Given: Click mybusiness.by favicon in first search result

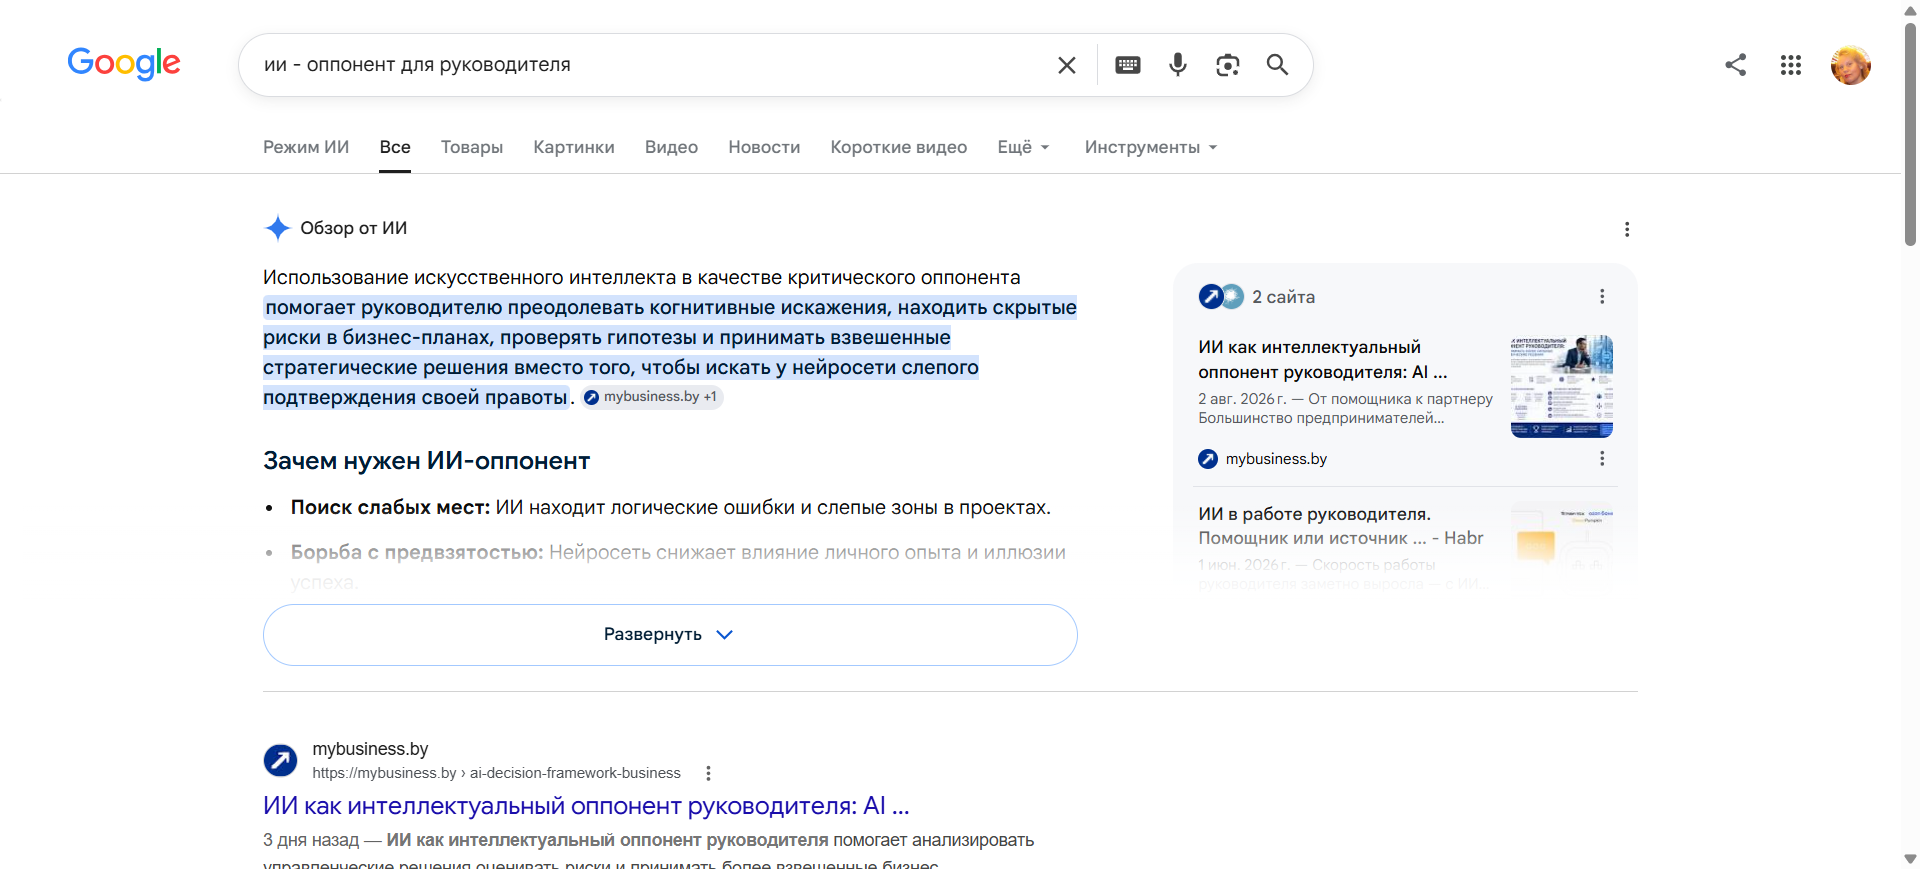Looking at the screenshot, I should tap(280, 760).
